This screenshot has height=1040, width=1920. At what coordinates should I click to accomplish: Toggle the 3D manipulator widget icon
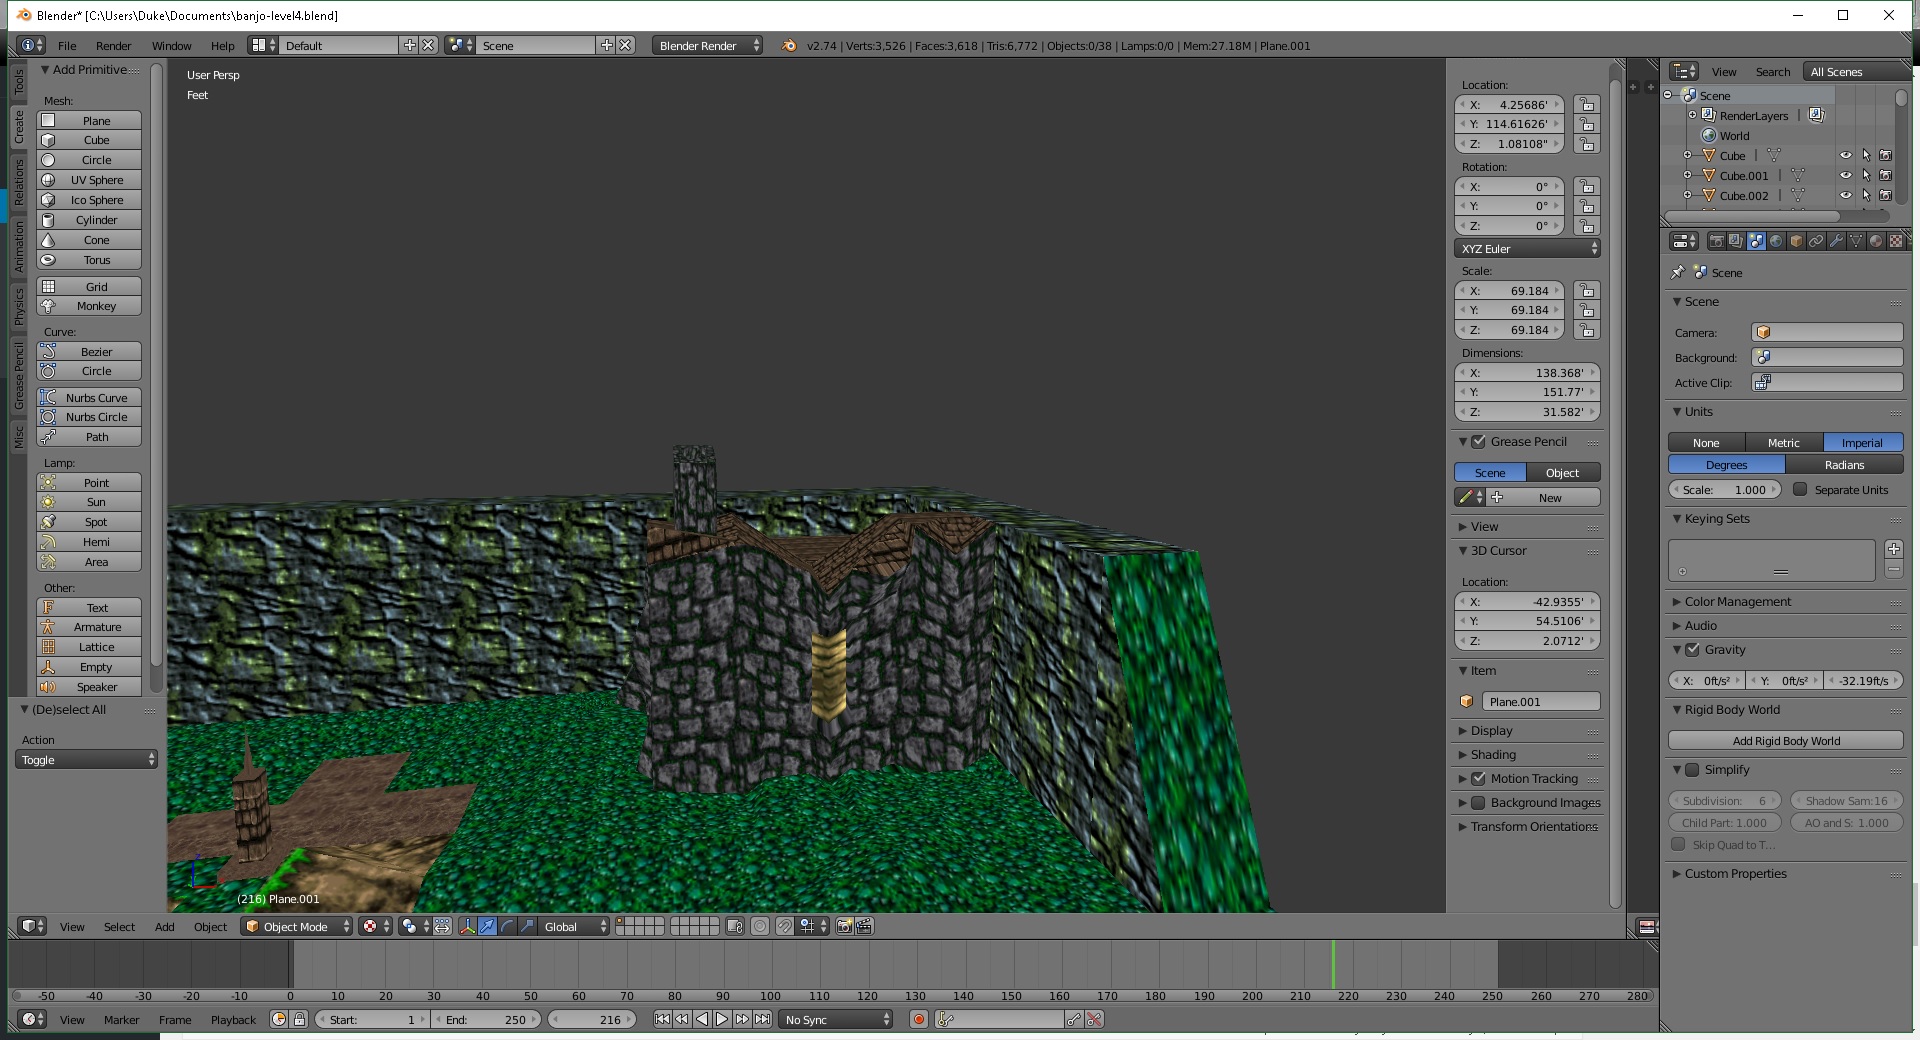[x=467, y=926]
